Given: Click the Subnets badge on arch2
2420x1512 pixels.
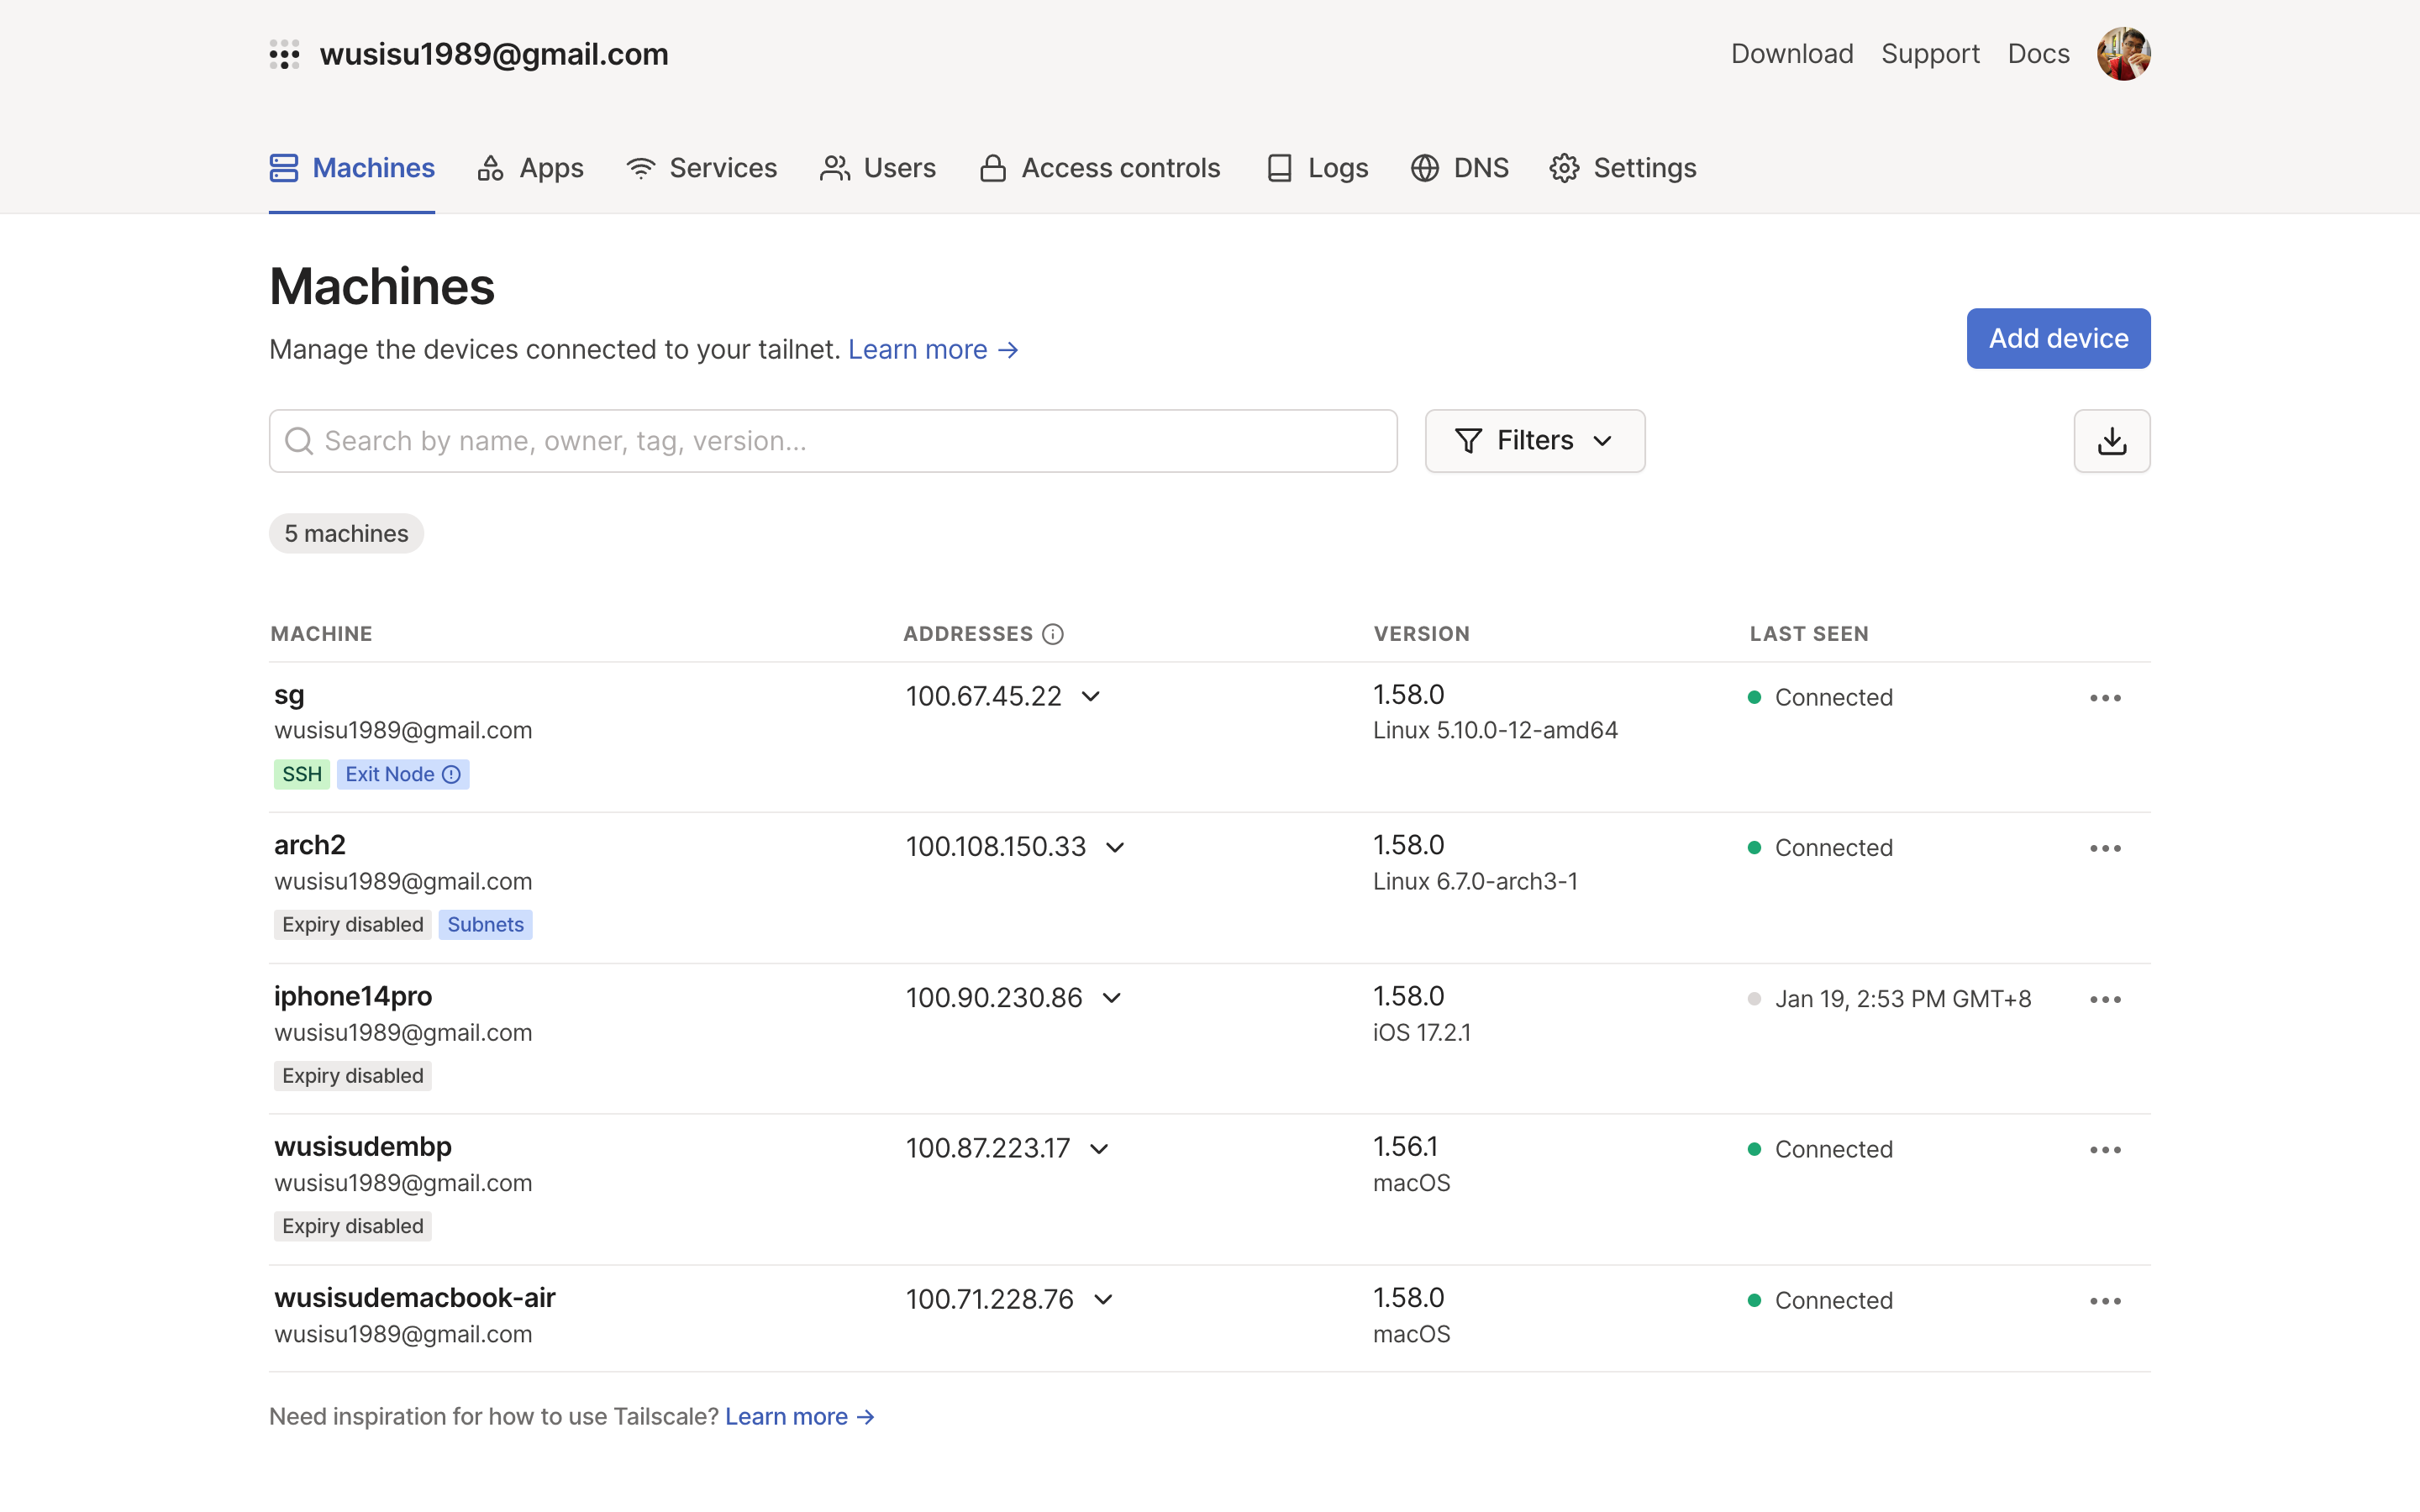Looking at the screenshot, I should coord(485,925).
